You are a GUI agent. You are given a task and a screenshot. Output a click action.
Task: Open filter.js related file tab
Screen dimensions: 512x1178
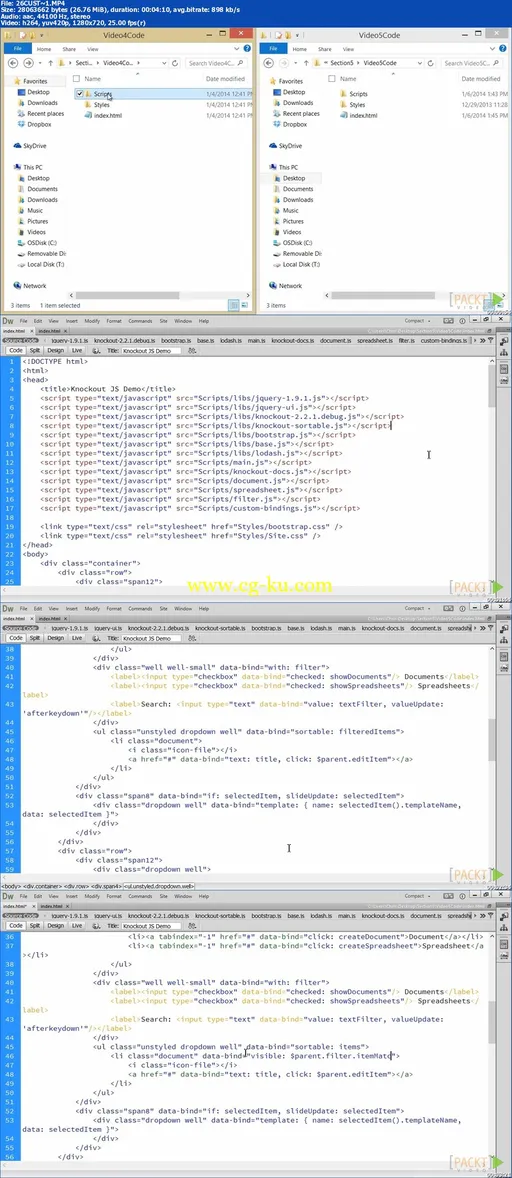(406, 340)
